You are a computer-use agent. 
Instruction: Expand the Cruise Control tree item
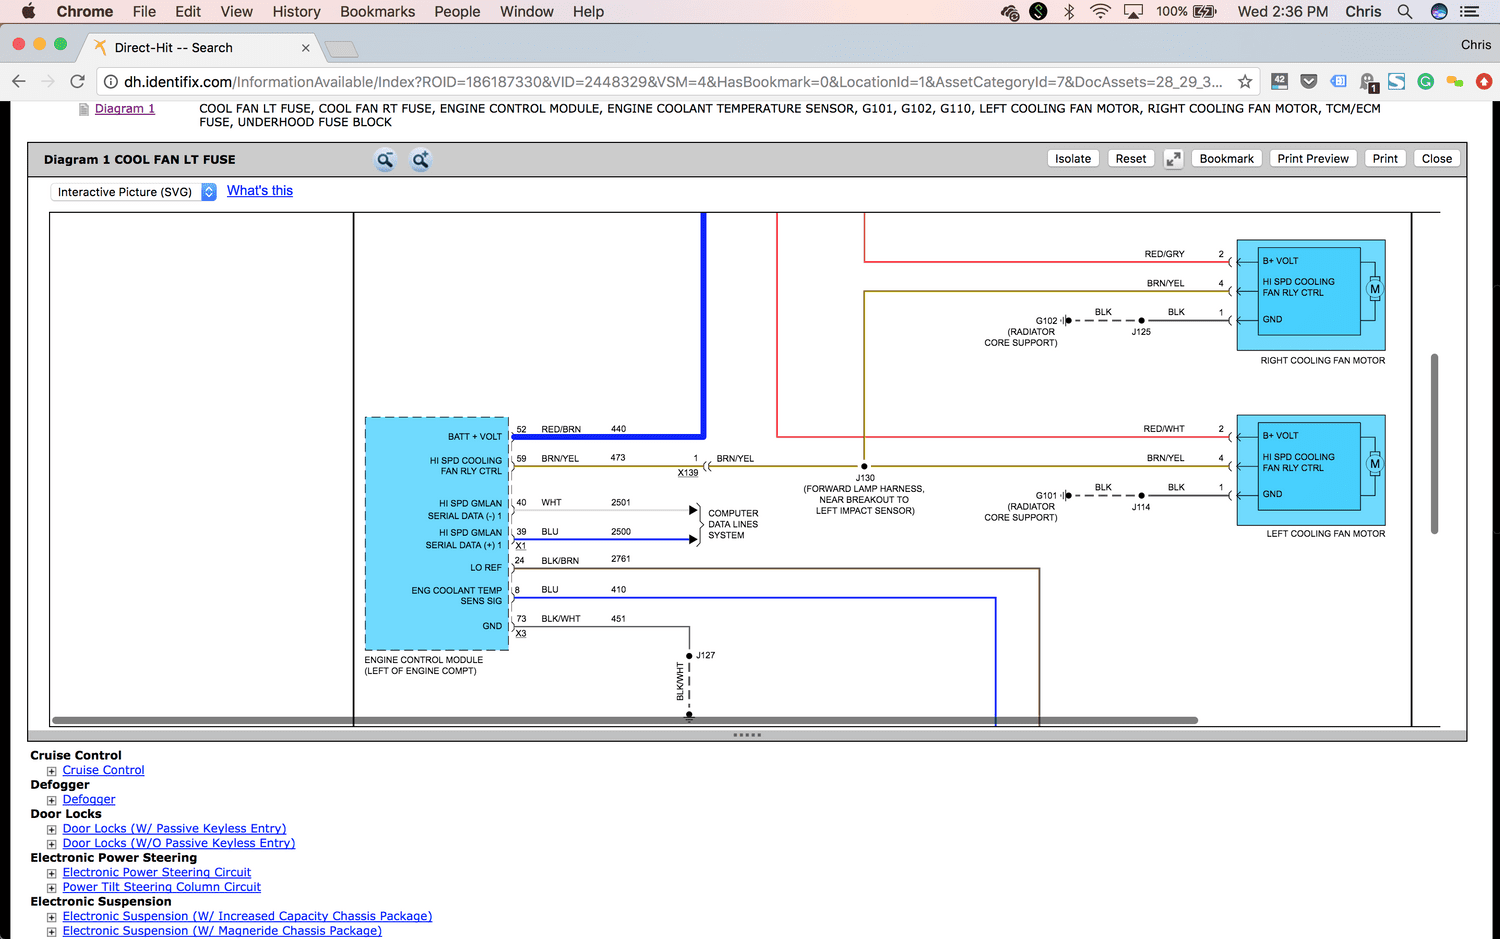[51, 771]
